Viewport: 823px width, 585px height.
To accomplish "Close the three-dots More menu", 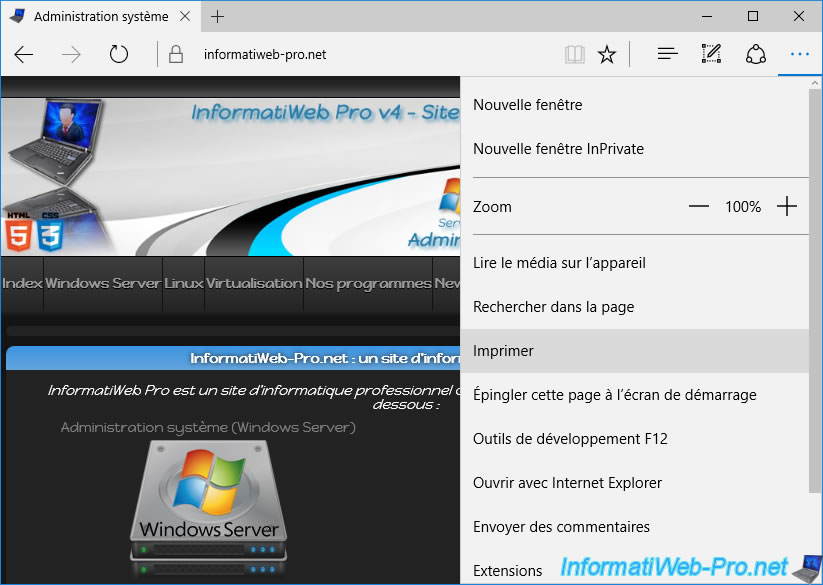I will (799, 54).
